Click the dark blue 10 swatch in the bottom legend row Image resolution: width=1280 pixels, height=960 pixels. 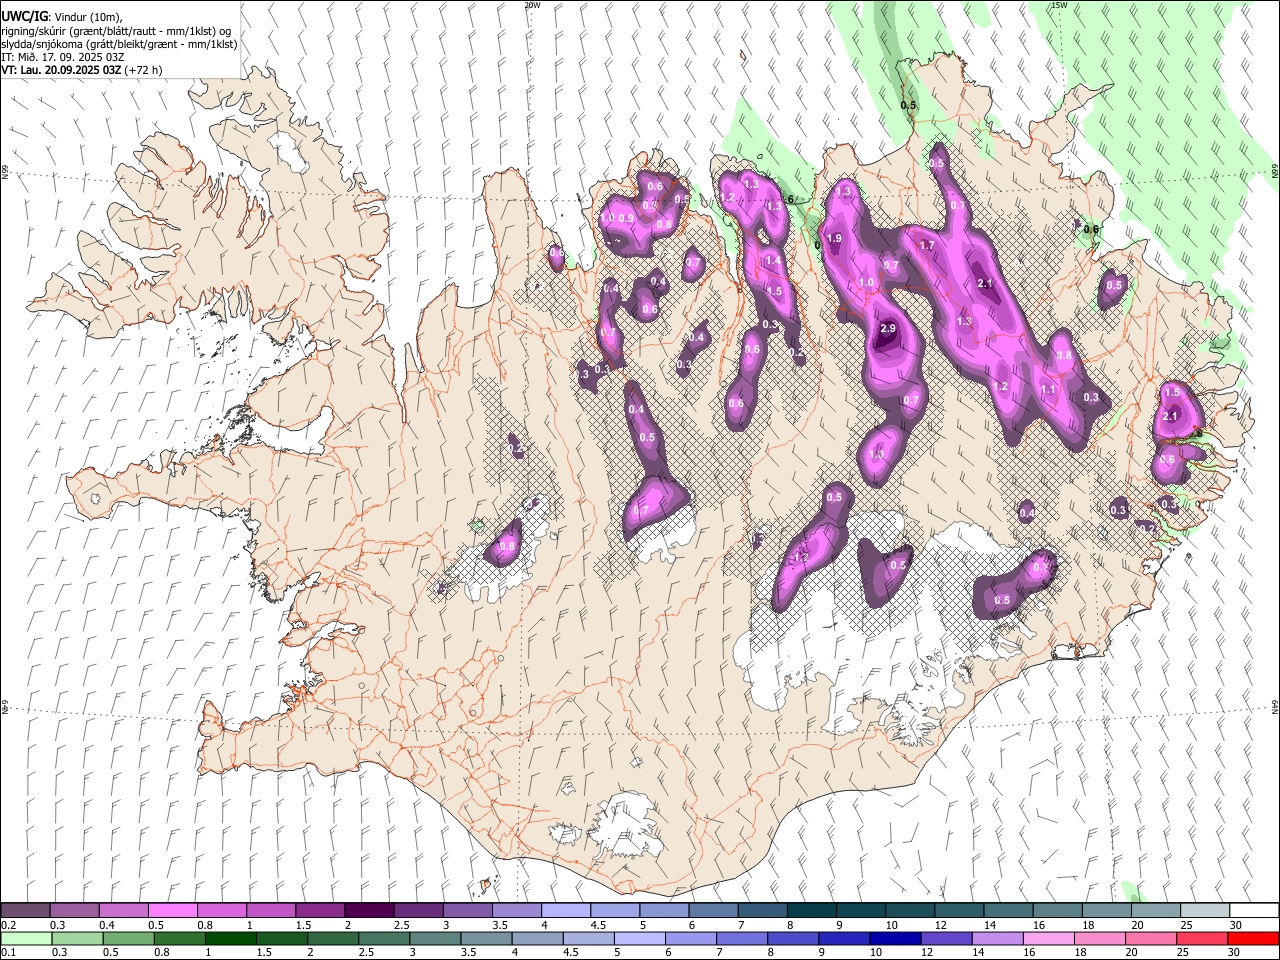[894, 939]
